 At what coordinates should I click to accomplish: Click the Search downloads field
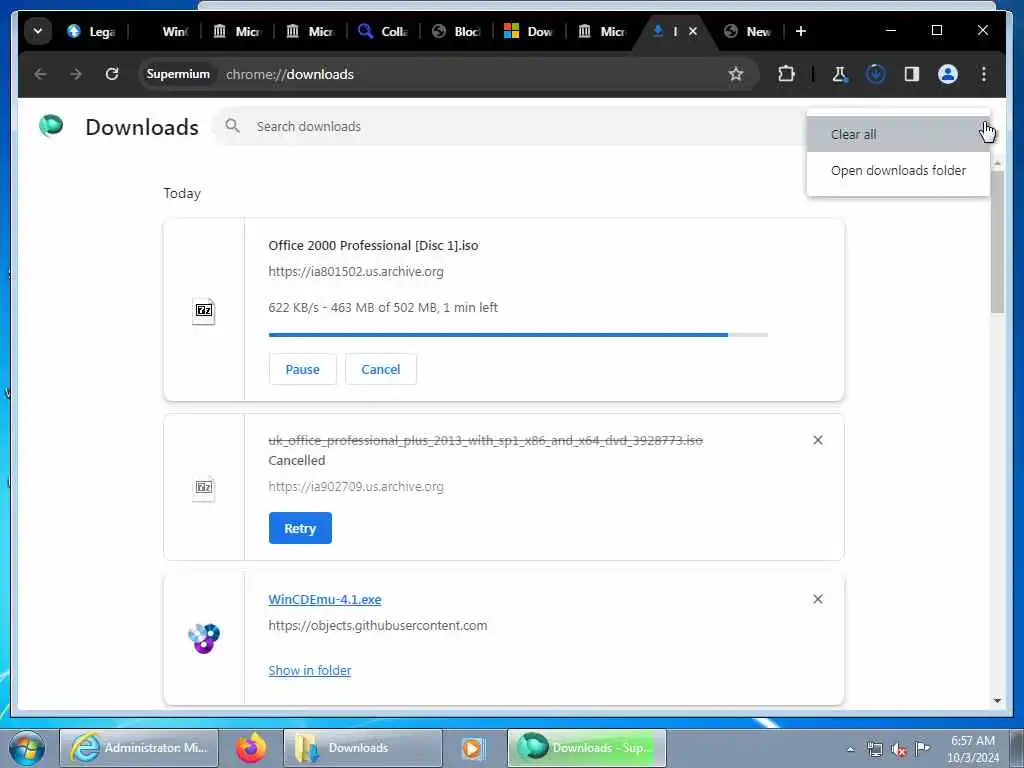pyautogui.click(x=509, y=127)
